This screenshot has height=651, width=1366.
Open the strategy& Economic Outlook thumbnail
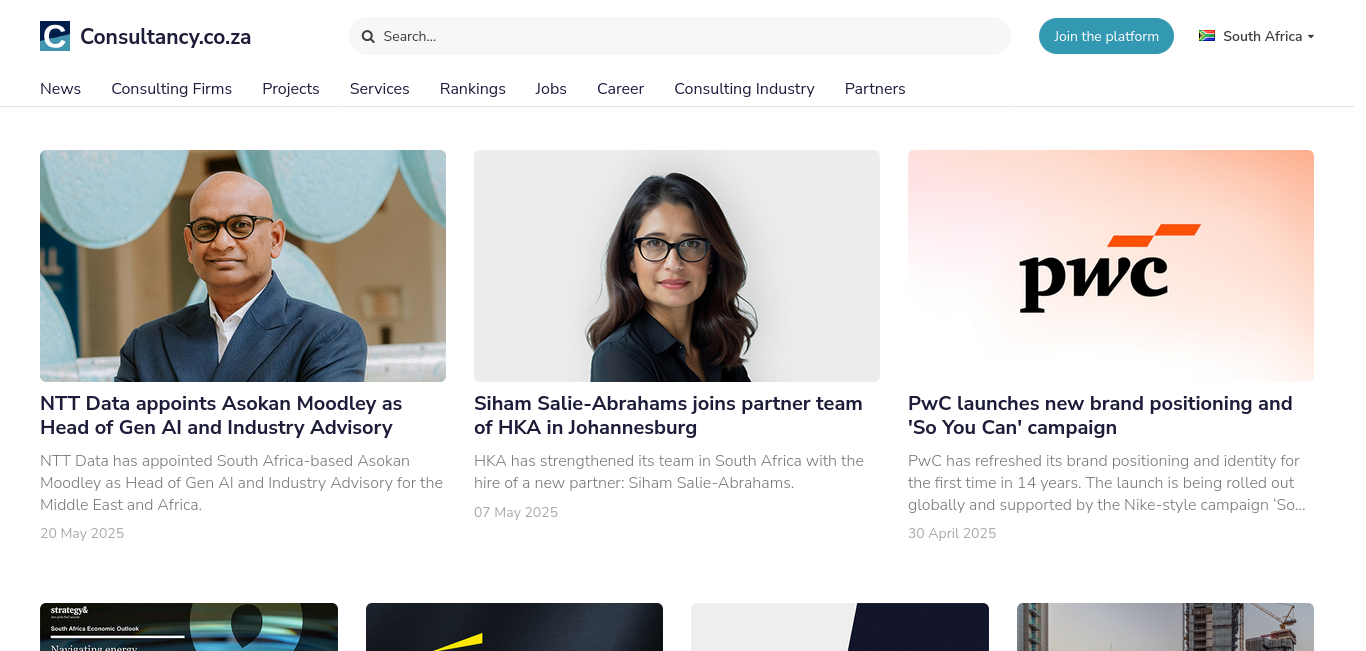(189, 627)
